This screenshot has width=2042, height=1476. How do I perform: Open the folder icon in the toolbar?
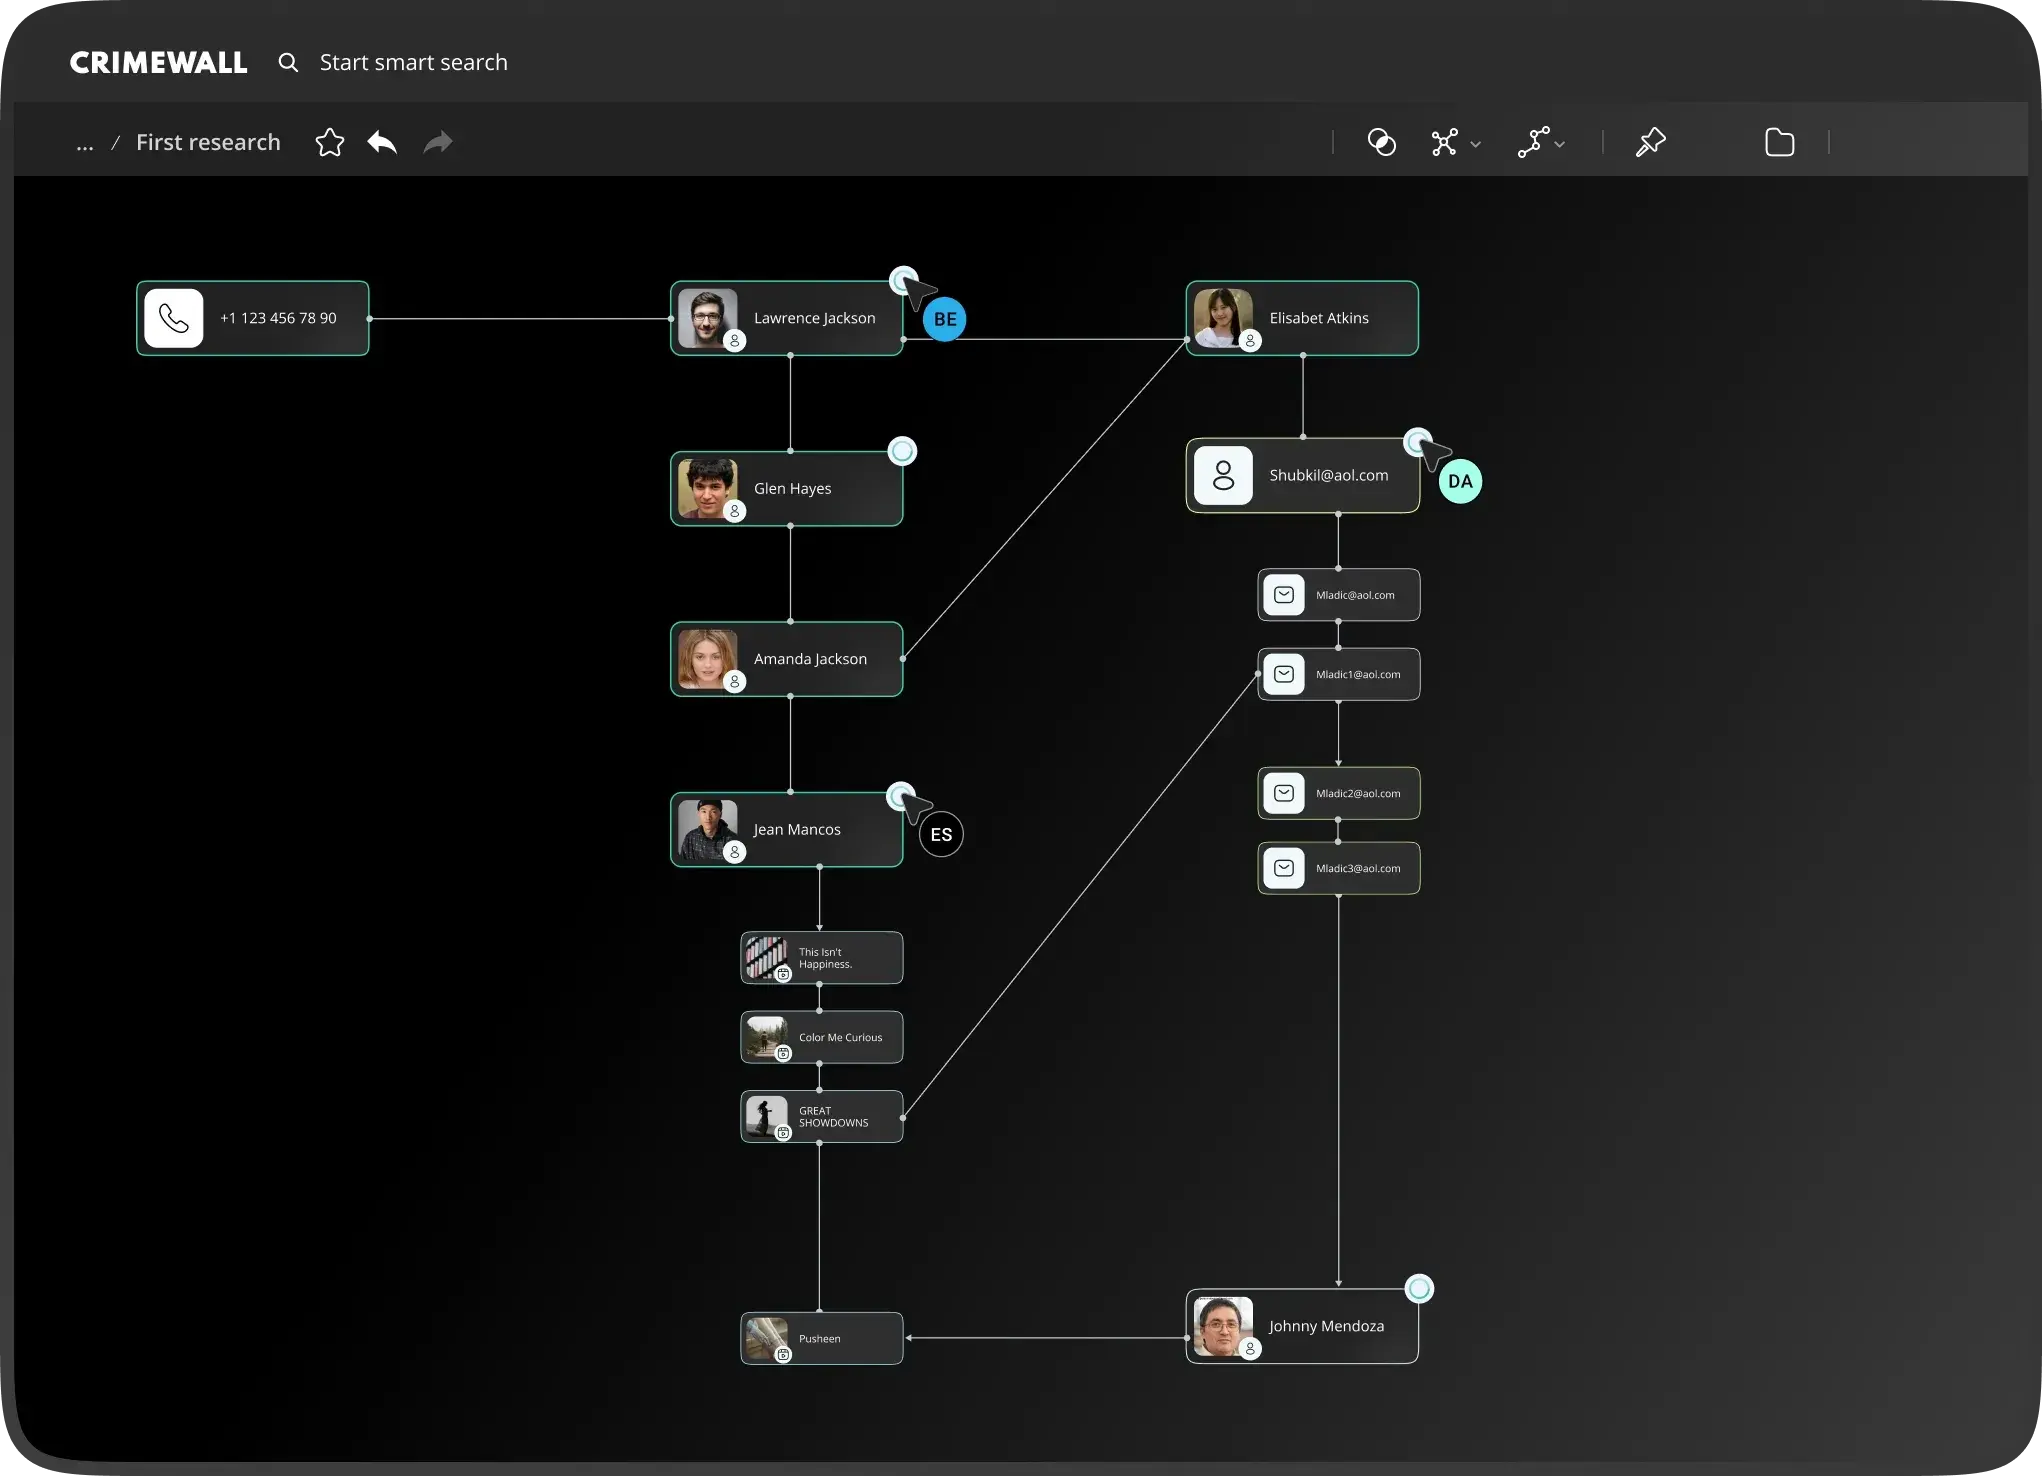[x=1780, y=142]
